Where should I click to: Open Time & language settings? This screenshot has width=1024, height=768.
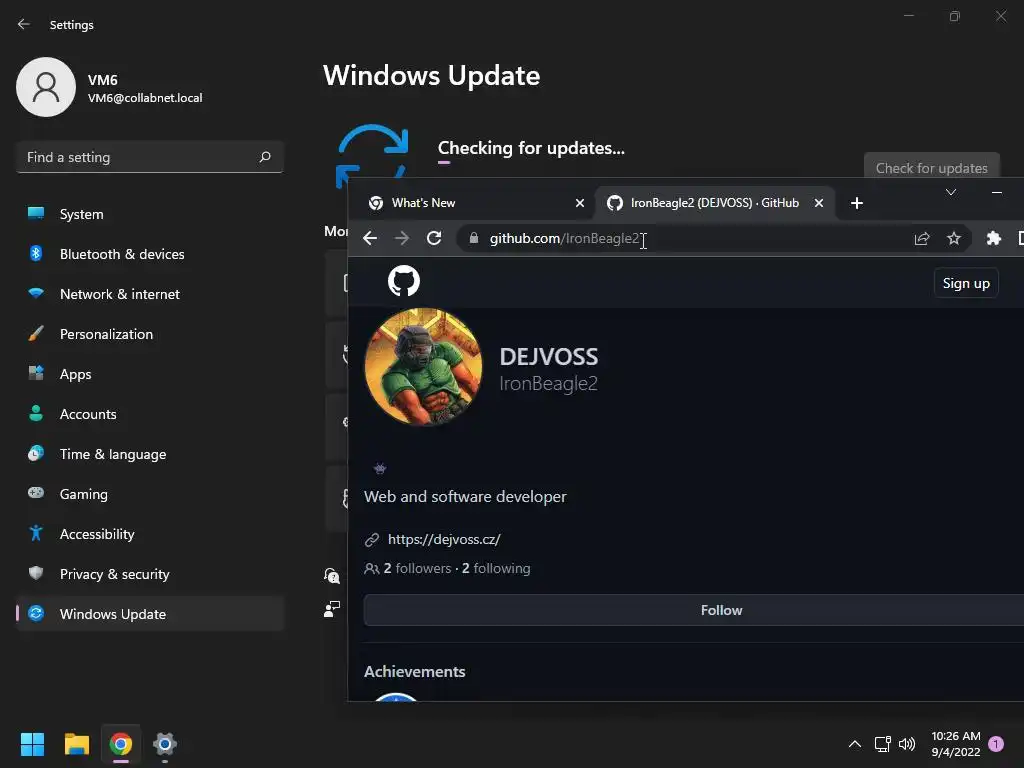[x=150, y=454]
